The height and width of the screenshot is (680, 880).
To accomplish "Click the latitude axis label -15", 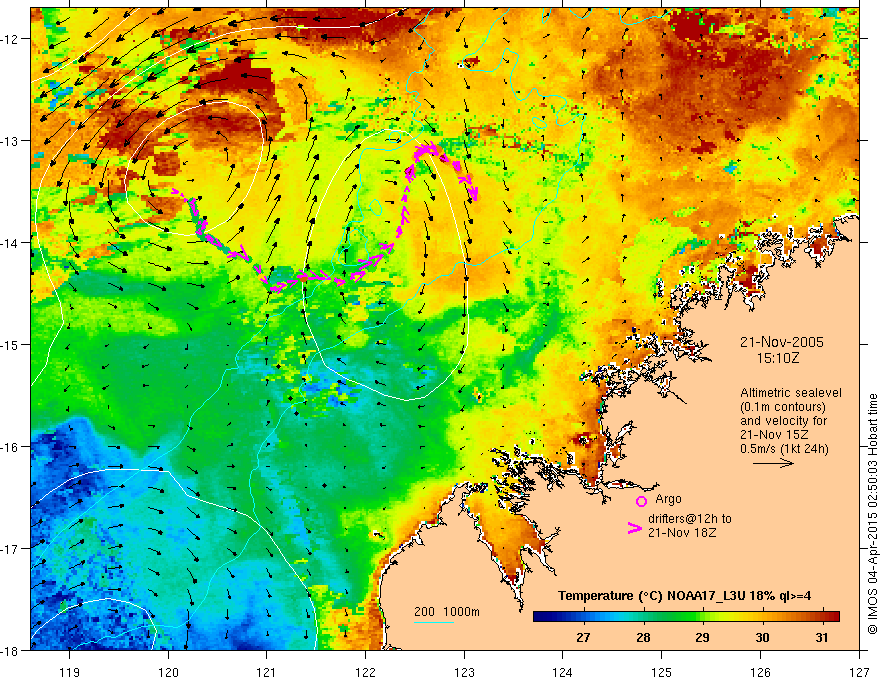I will (x=11, y=344).
